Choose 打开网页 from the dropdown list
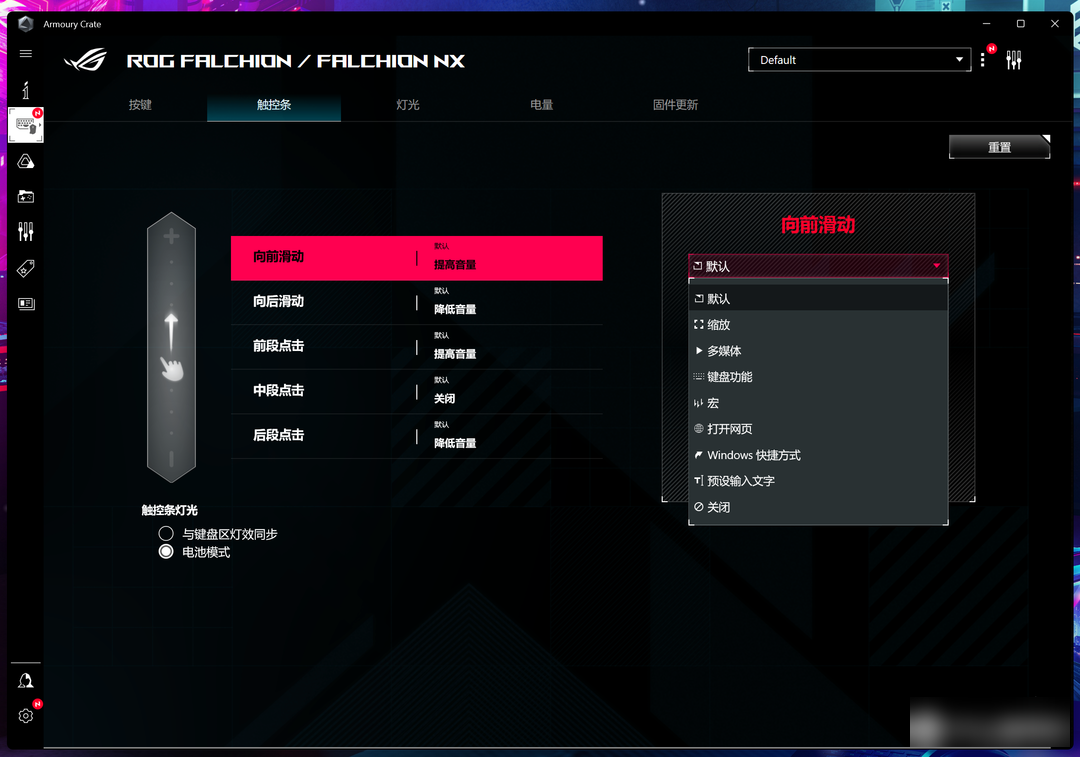The width and height of the screenshot is (1080, 757). pos(818,428)
